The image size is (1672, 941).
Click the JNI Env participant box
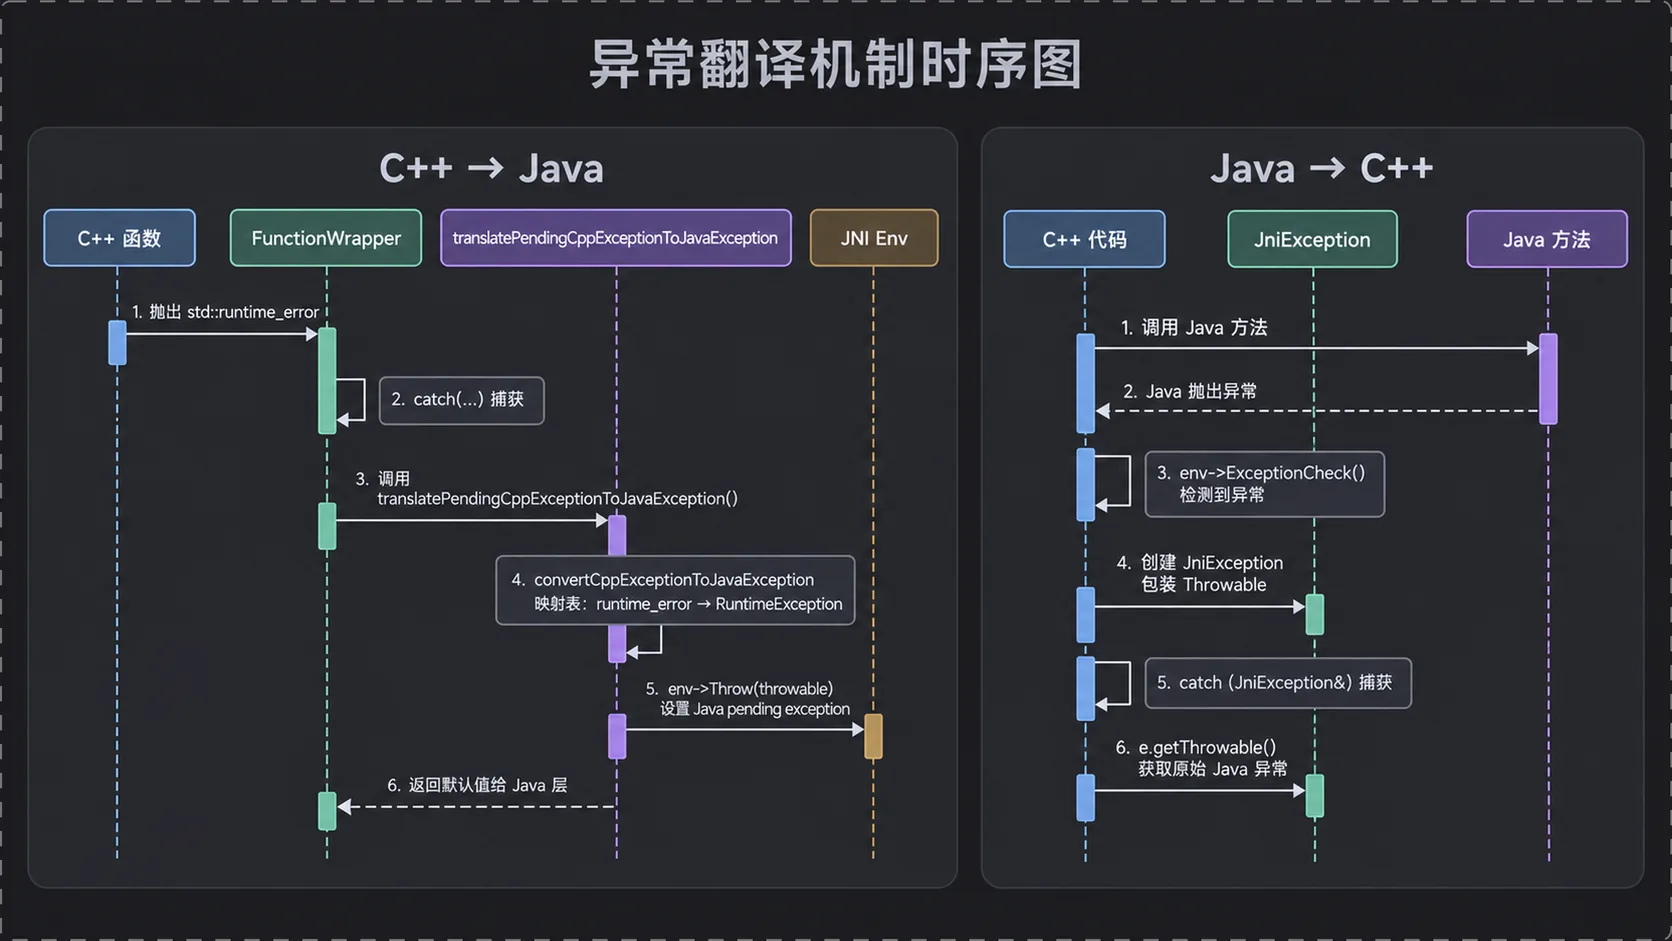click(874, 238)
